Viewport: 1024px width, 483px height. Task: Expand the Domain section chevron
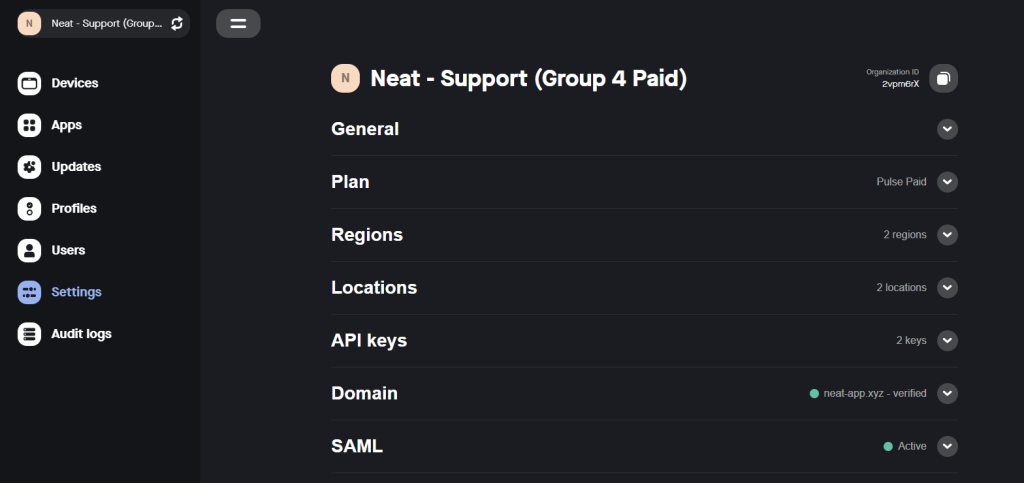(947, 394)
